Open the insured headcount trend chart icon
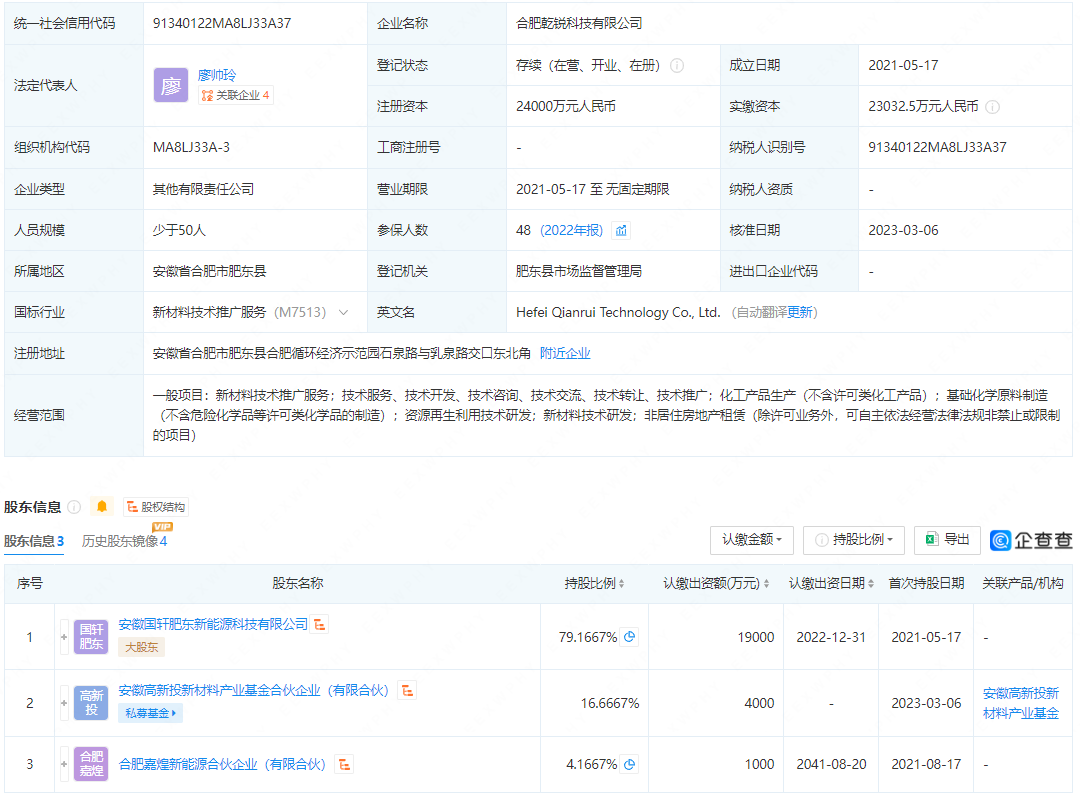This screenshot has height=801, width=1080. click(621, 231)
